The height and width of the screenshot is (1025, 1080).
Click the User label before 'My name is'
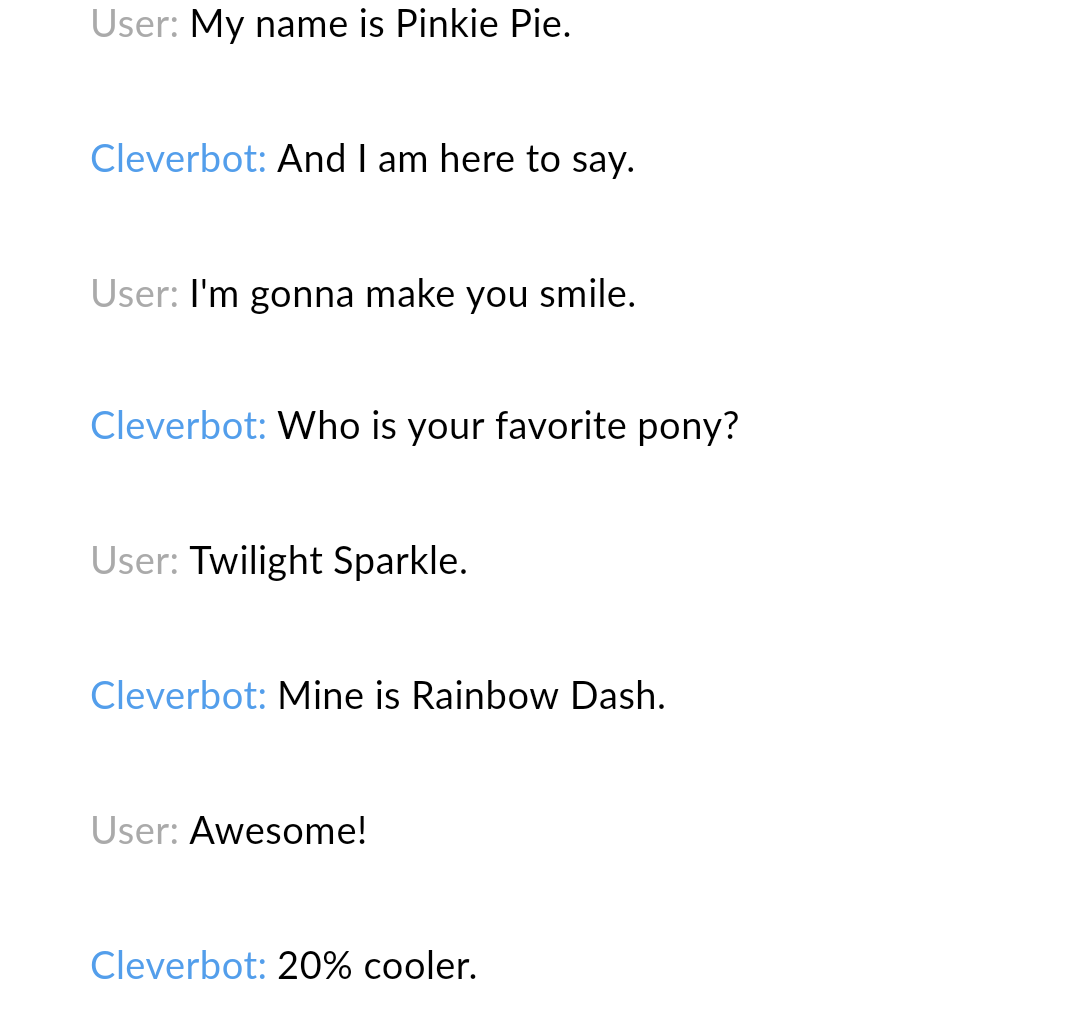pos(134,25)
